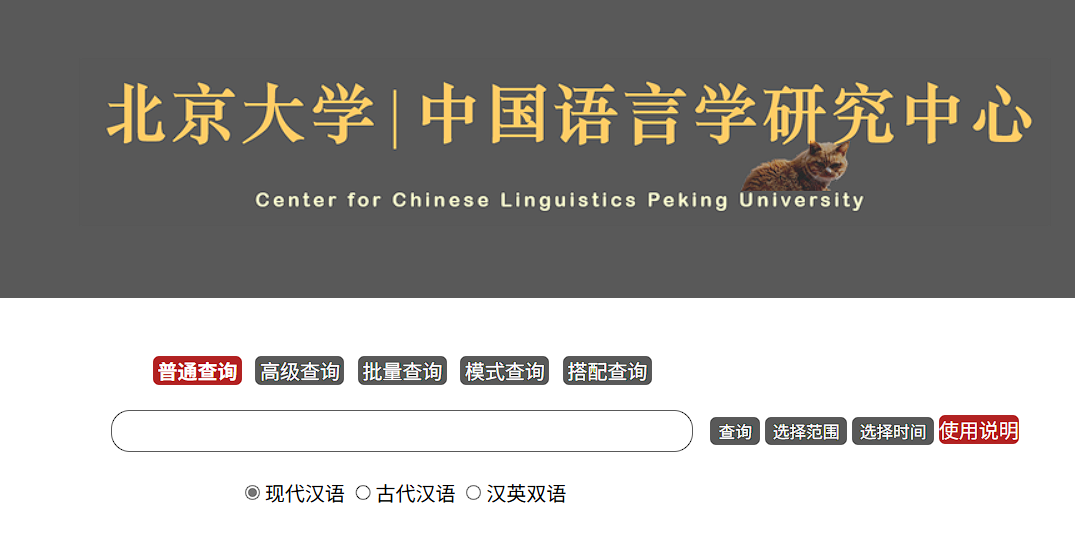1075x547 pixels.
Task: Choose the 古代汉语 radio button
Action: coord(363,493)
